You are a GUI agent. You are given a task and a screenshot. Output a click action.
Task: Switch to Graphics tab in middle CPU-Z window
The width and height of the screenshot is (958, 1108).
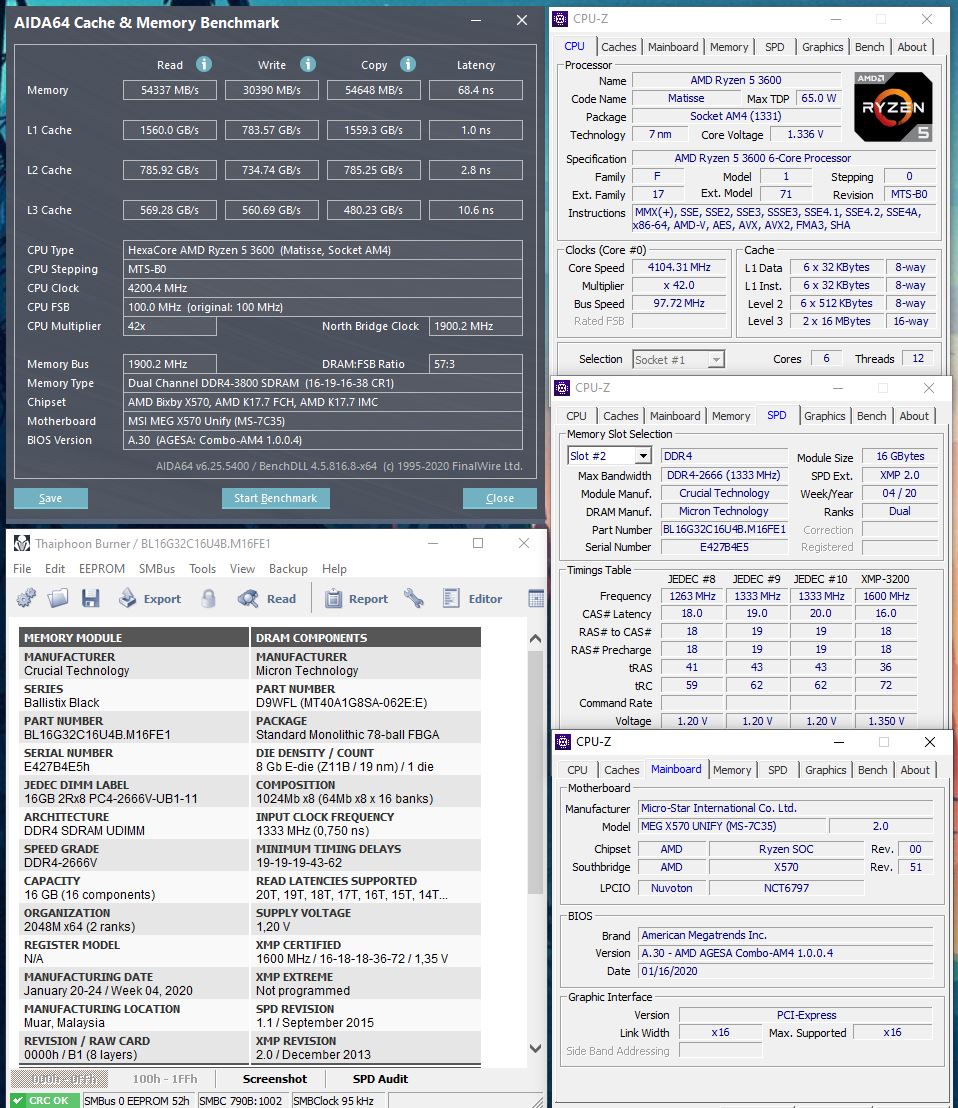pyautogui.click(x=824, y=416)
